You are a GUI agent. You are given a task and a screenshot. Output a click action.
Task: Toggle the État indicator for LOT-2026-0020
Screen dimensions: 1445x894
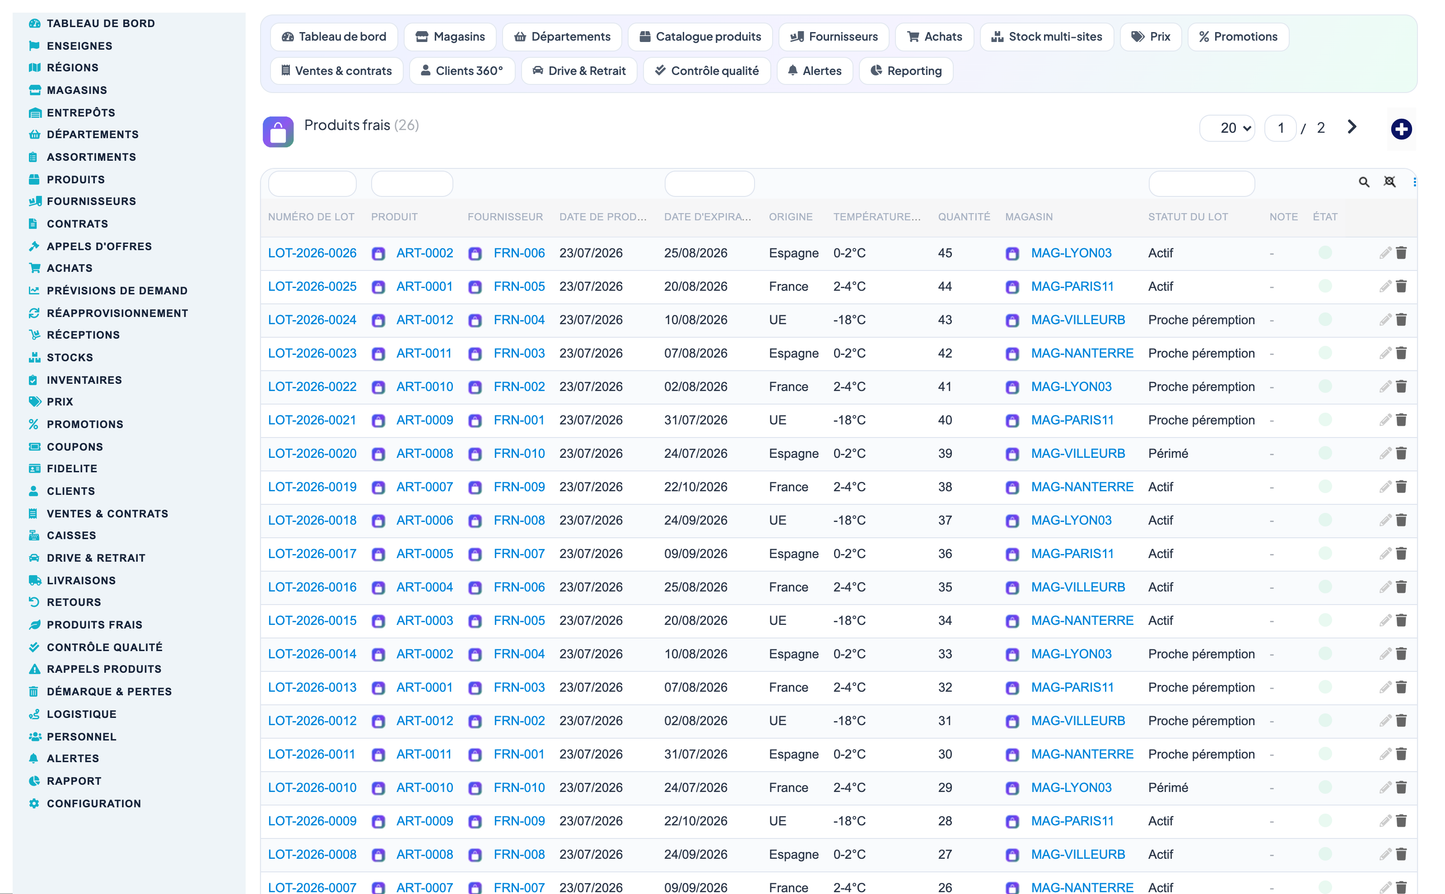[1325, 453]
